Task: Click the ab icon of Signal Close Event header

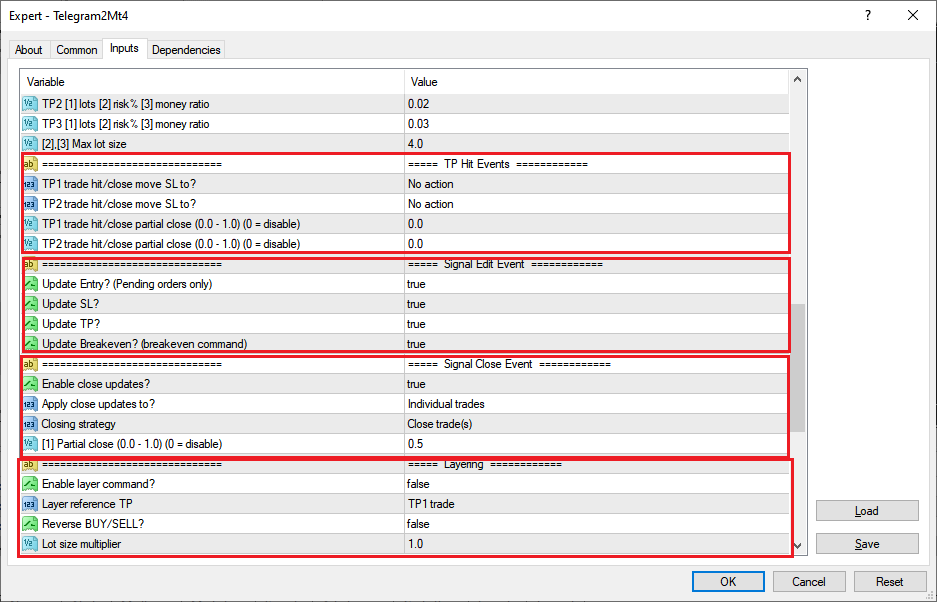Action: (x=30, y=364)
